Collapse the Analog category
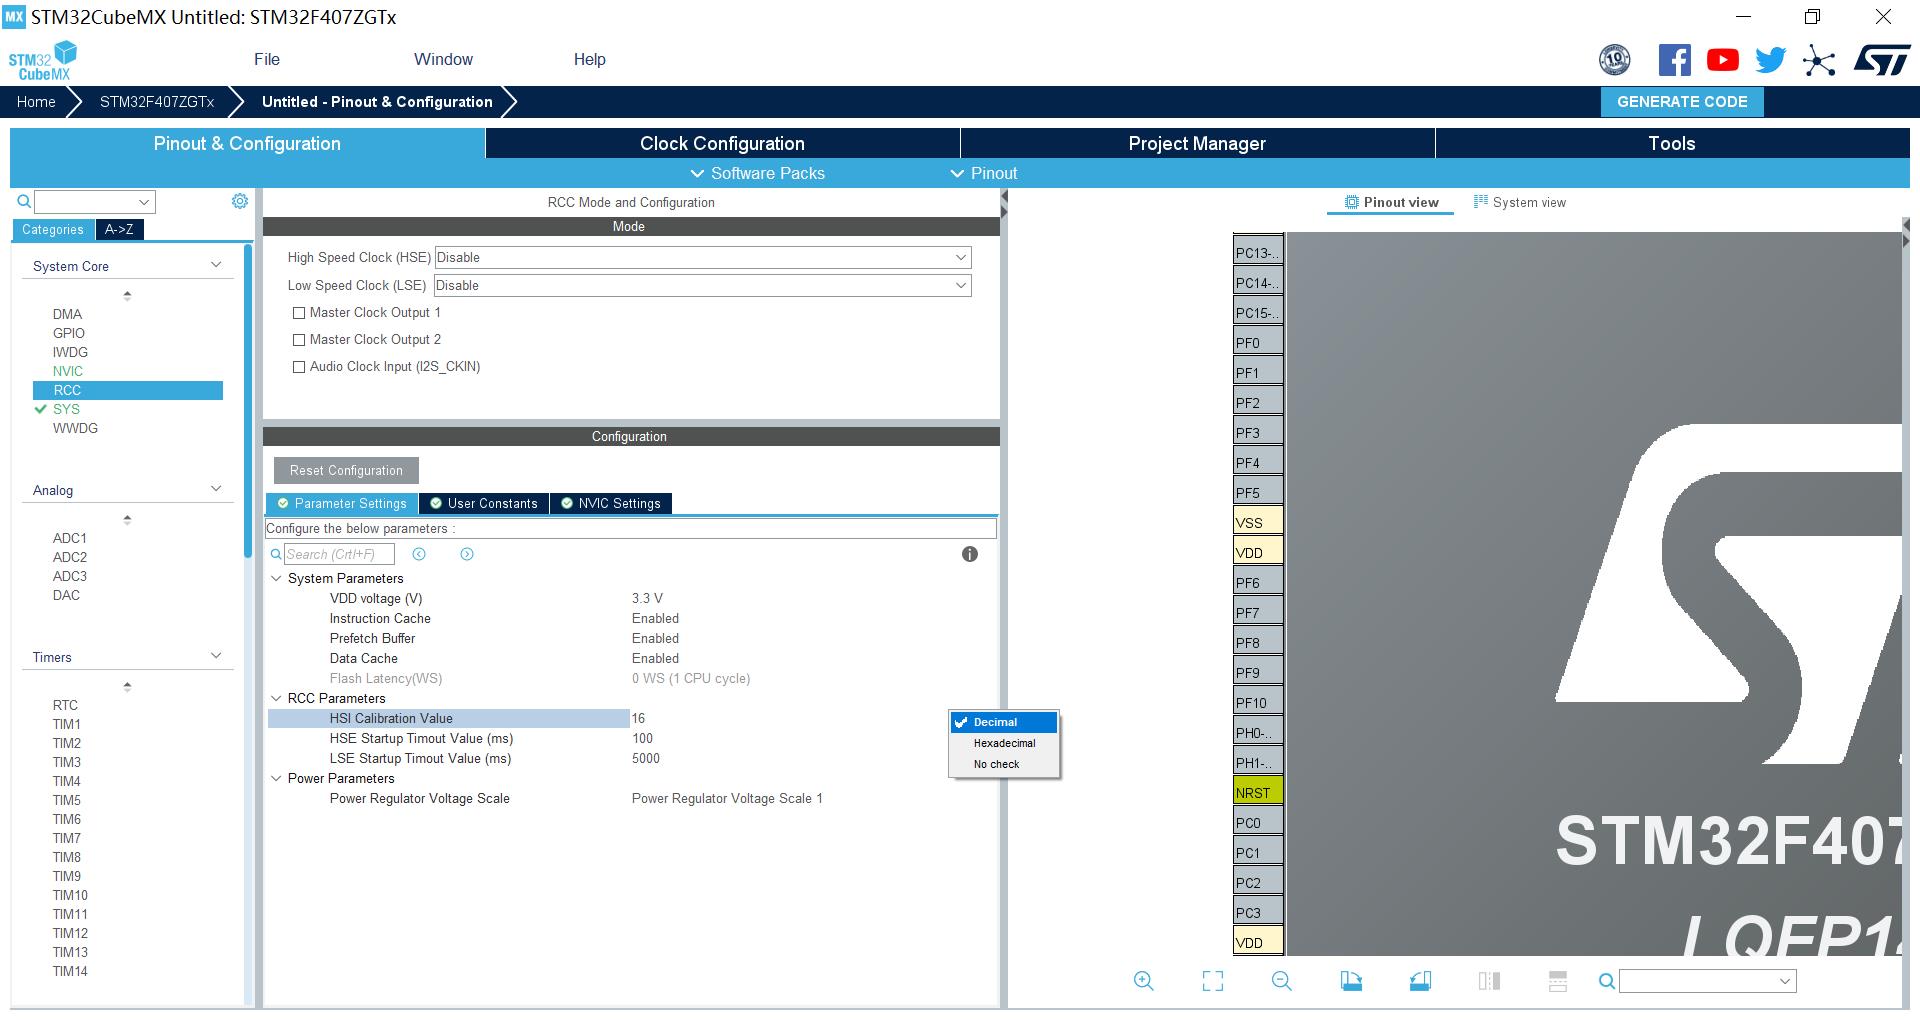 coord(216,489)
